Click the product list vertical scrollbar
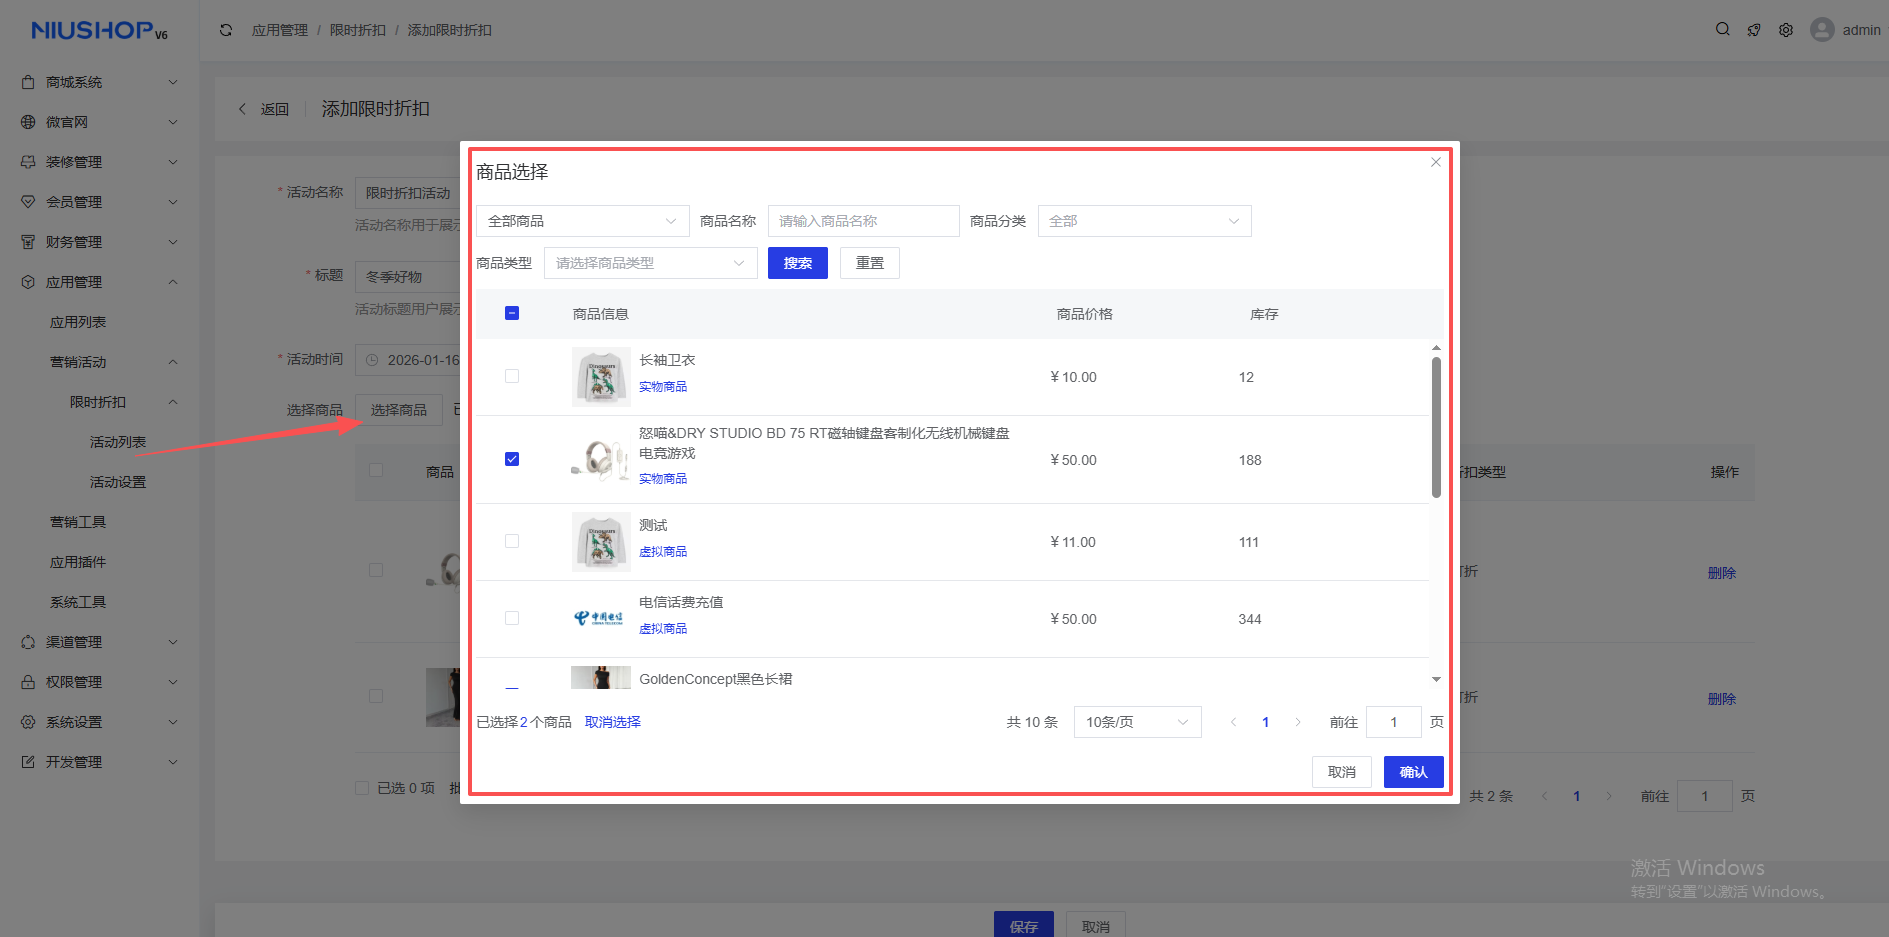Screen dimensions: 1889x937 (1436, 428)
